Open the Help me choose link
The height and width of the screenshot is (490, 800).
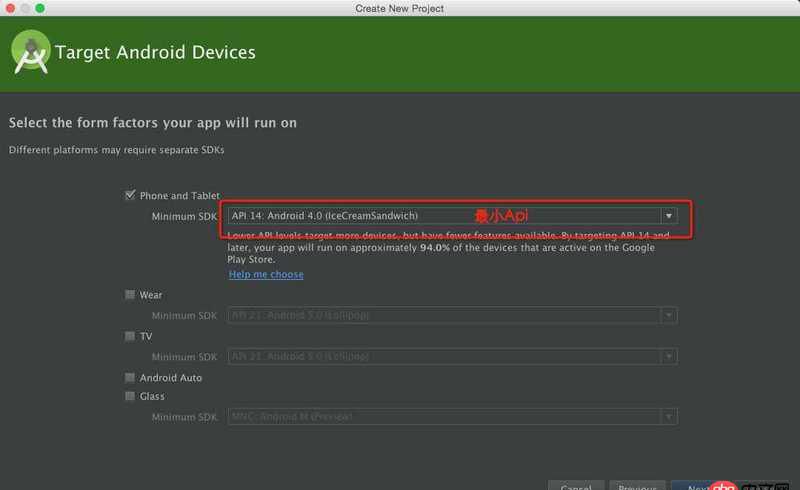[266, 275]
